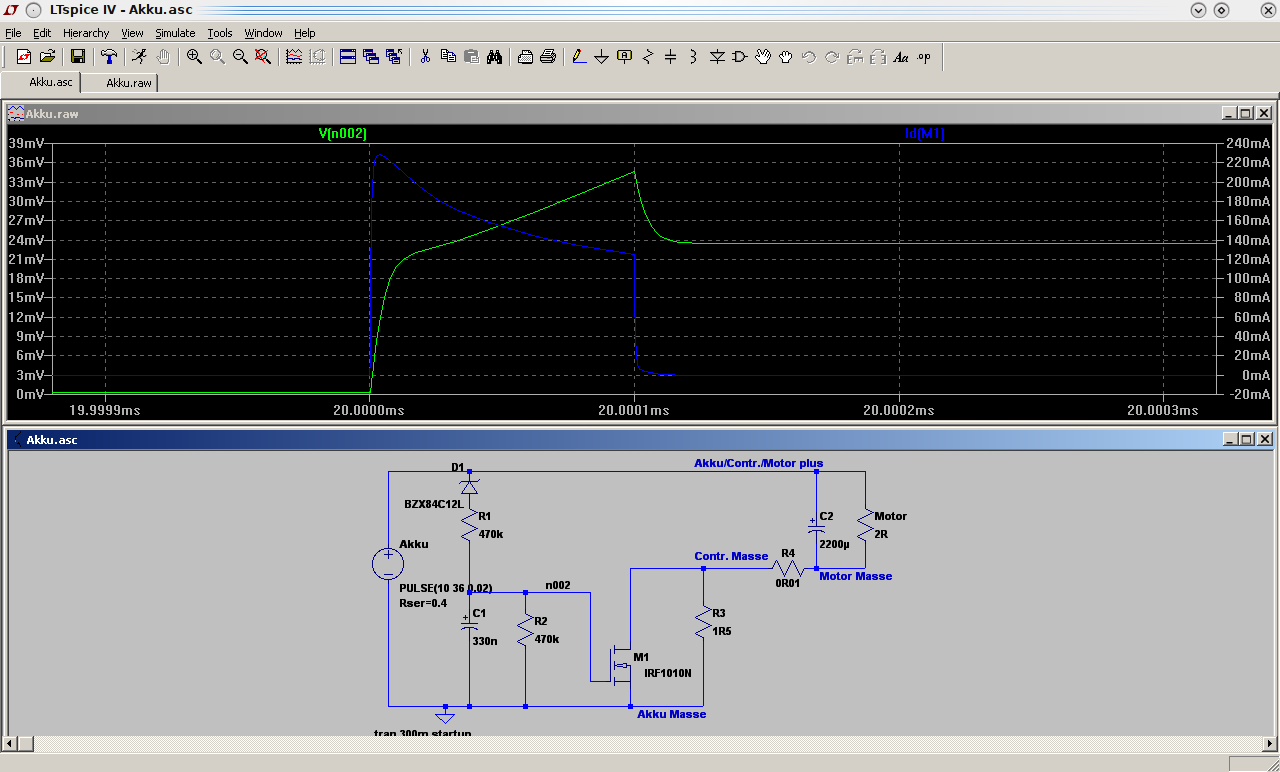Select the Drag closed-hand tool
The height and width of the screenshot is (772, 1280).
786,57
